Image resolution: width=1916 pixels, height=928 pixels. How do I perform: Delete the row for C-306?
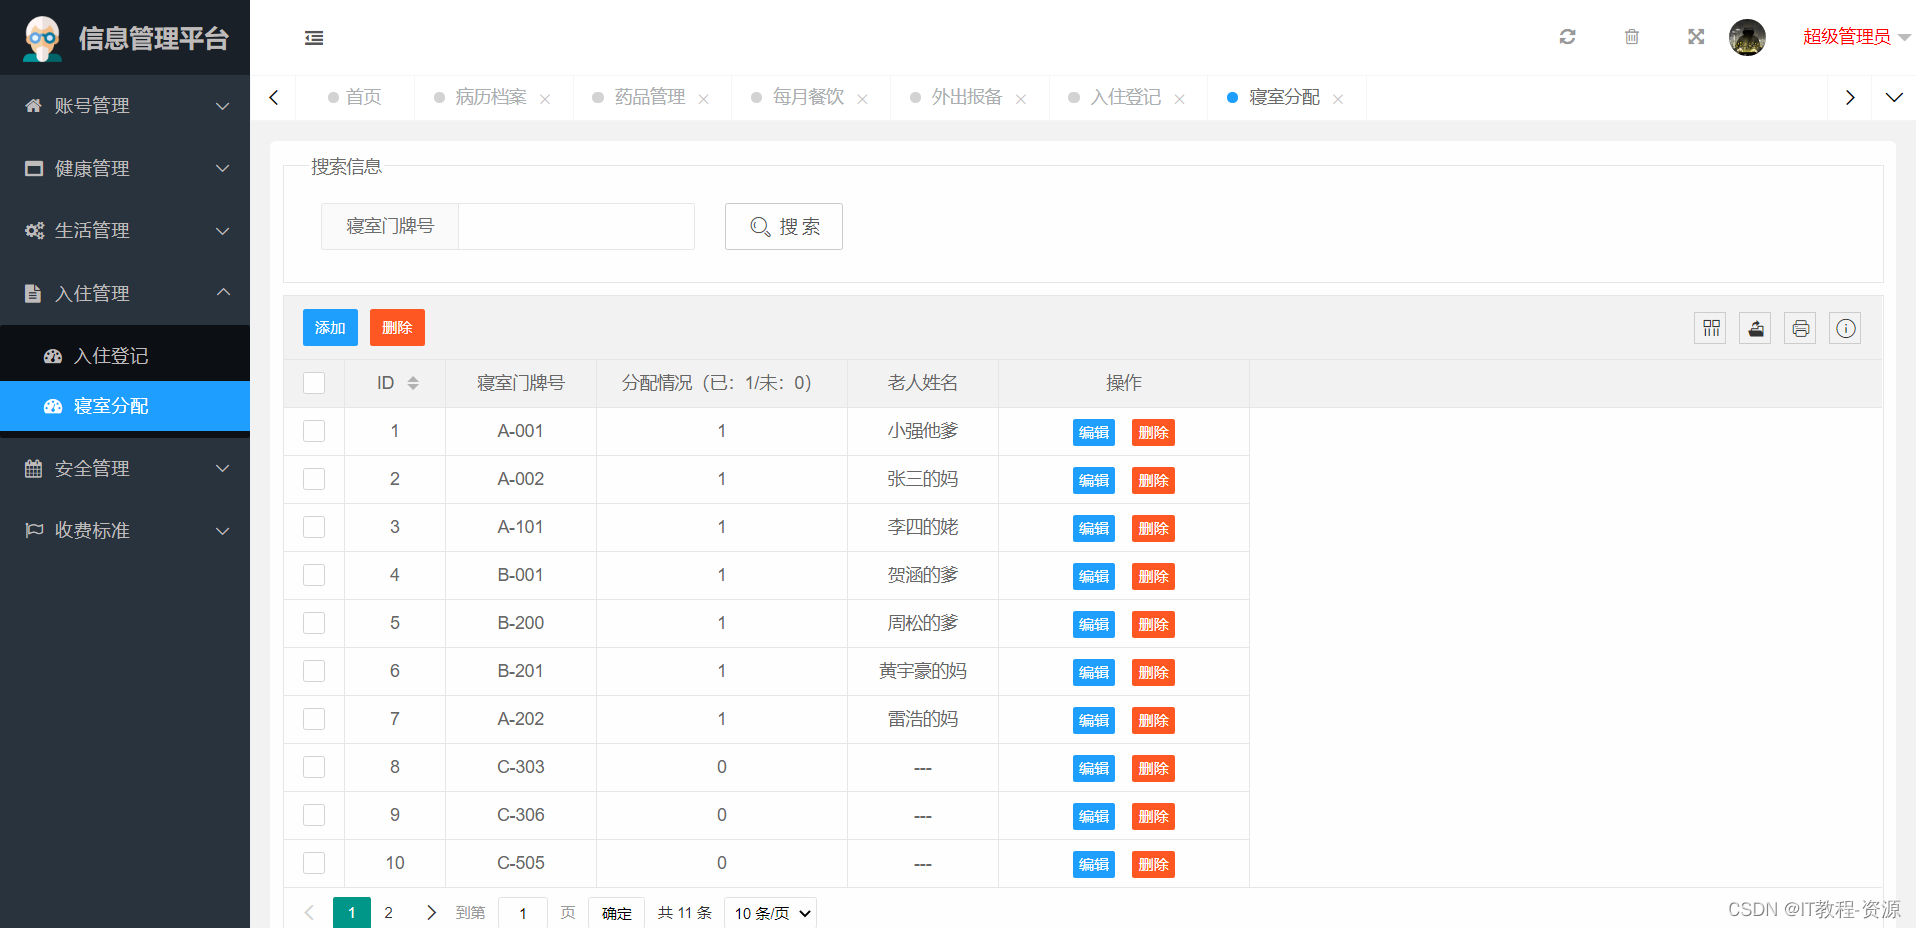1153,816
